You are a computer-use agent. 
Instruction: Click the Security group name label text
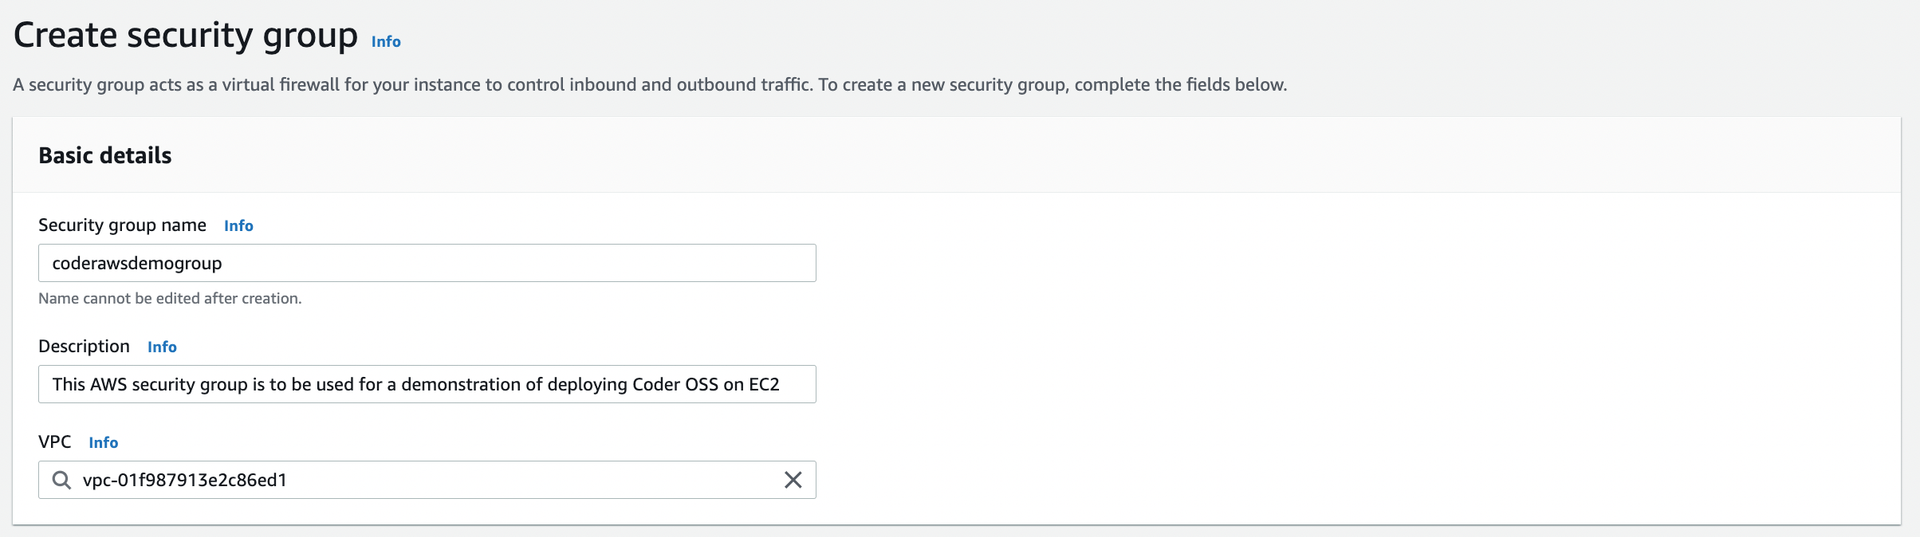[x=122, y=225]
